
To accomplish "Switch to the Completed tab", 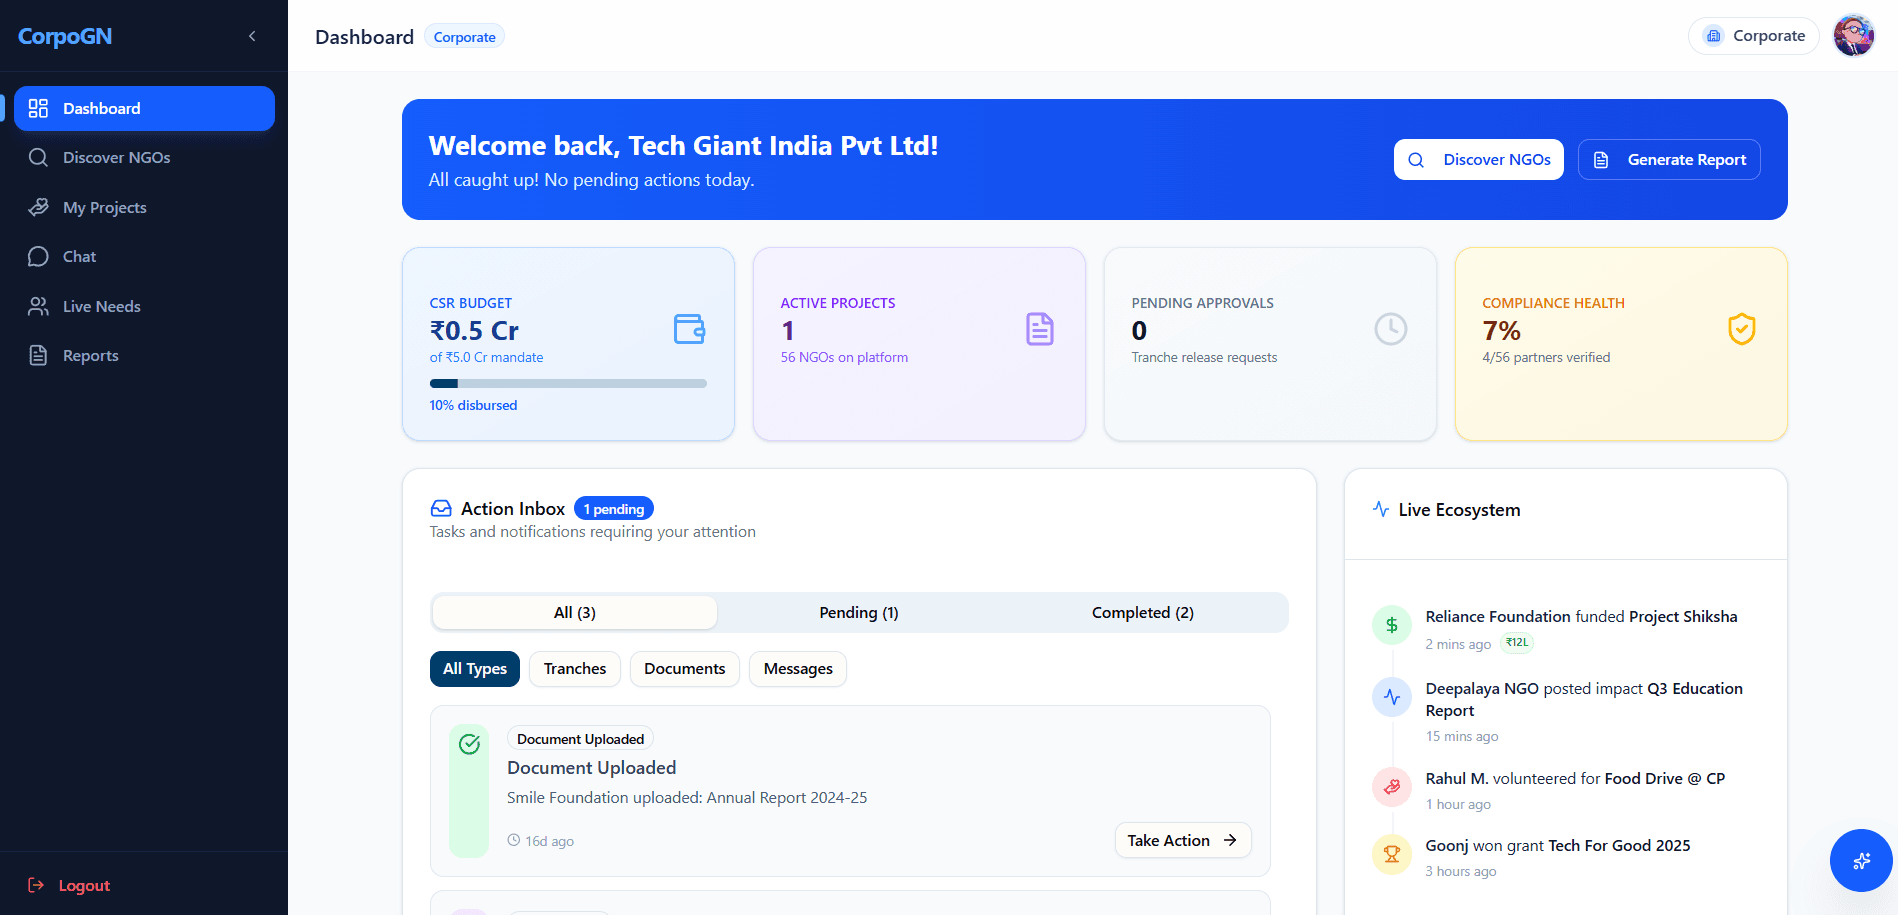I will point(1142,612).
